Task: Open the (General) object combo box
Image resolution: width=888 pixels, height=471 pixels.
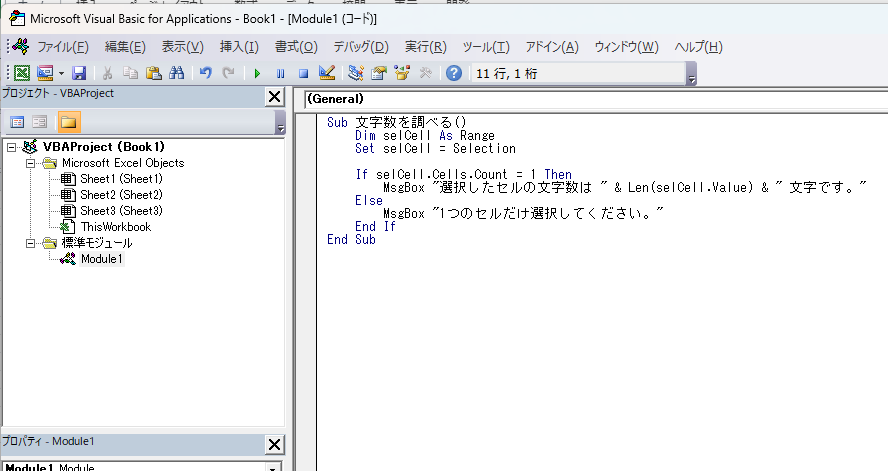Action: pos(596,99)
